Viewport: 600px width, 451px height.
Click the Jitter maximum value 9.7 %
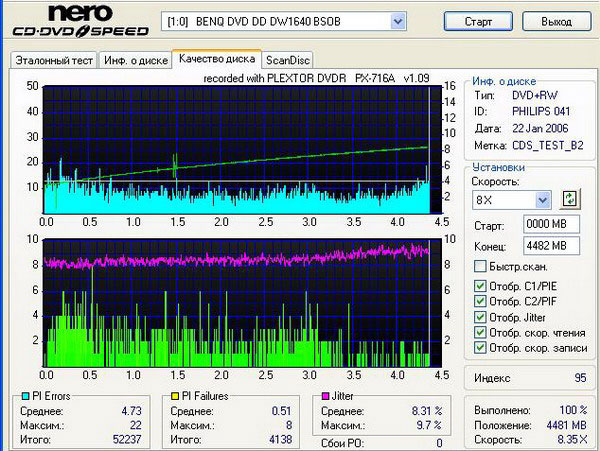[429, 425]
